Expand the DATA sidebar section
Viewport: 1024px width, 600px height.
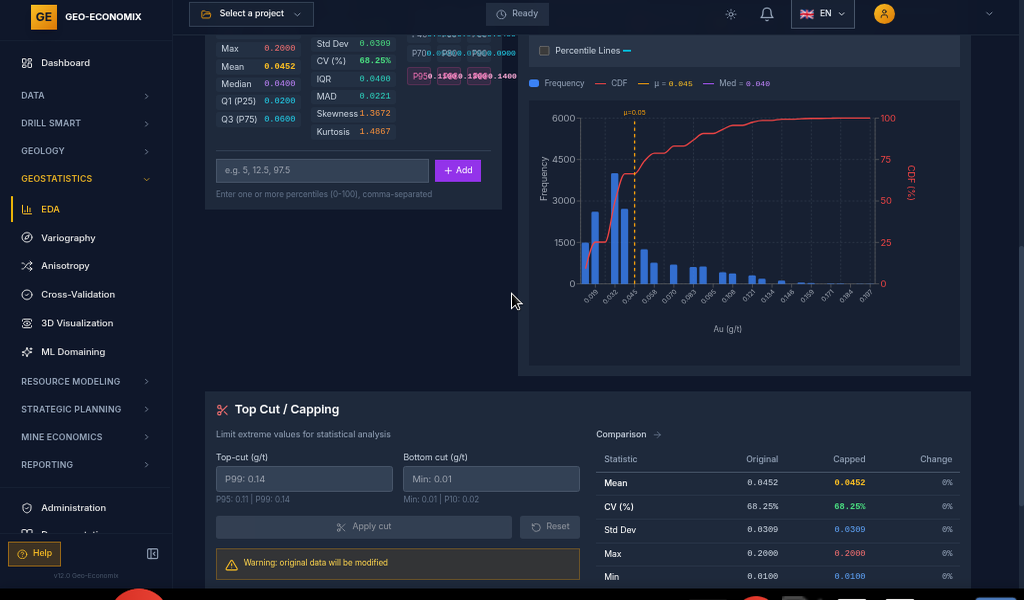pyautogui.click(x=85, y=96)
